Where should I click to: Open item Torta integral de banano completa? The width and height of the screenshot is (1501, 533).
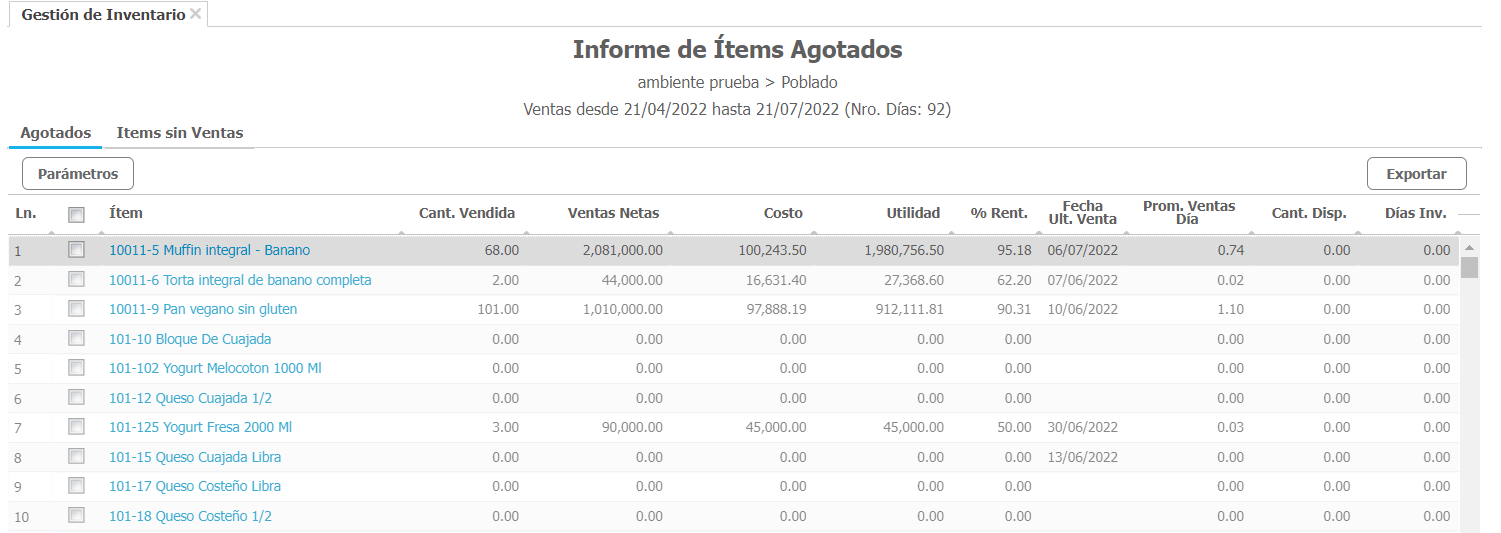tap(240, 280)
